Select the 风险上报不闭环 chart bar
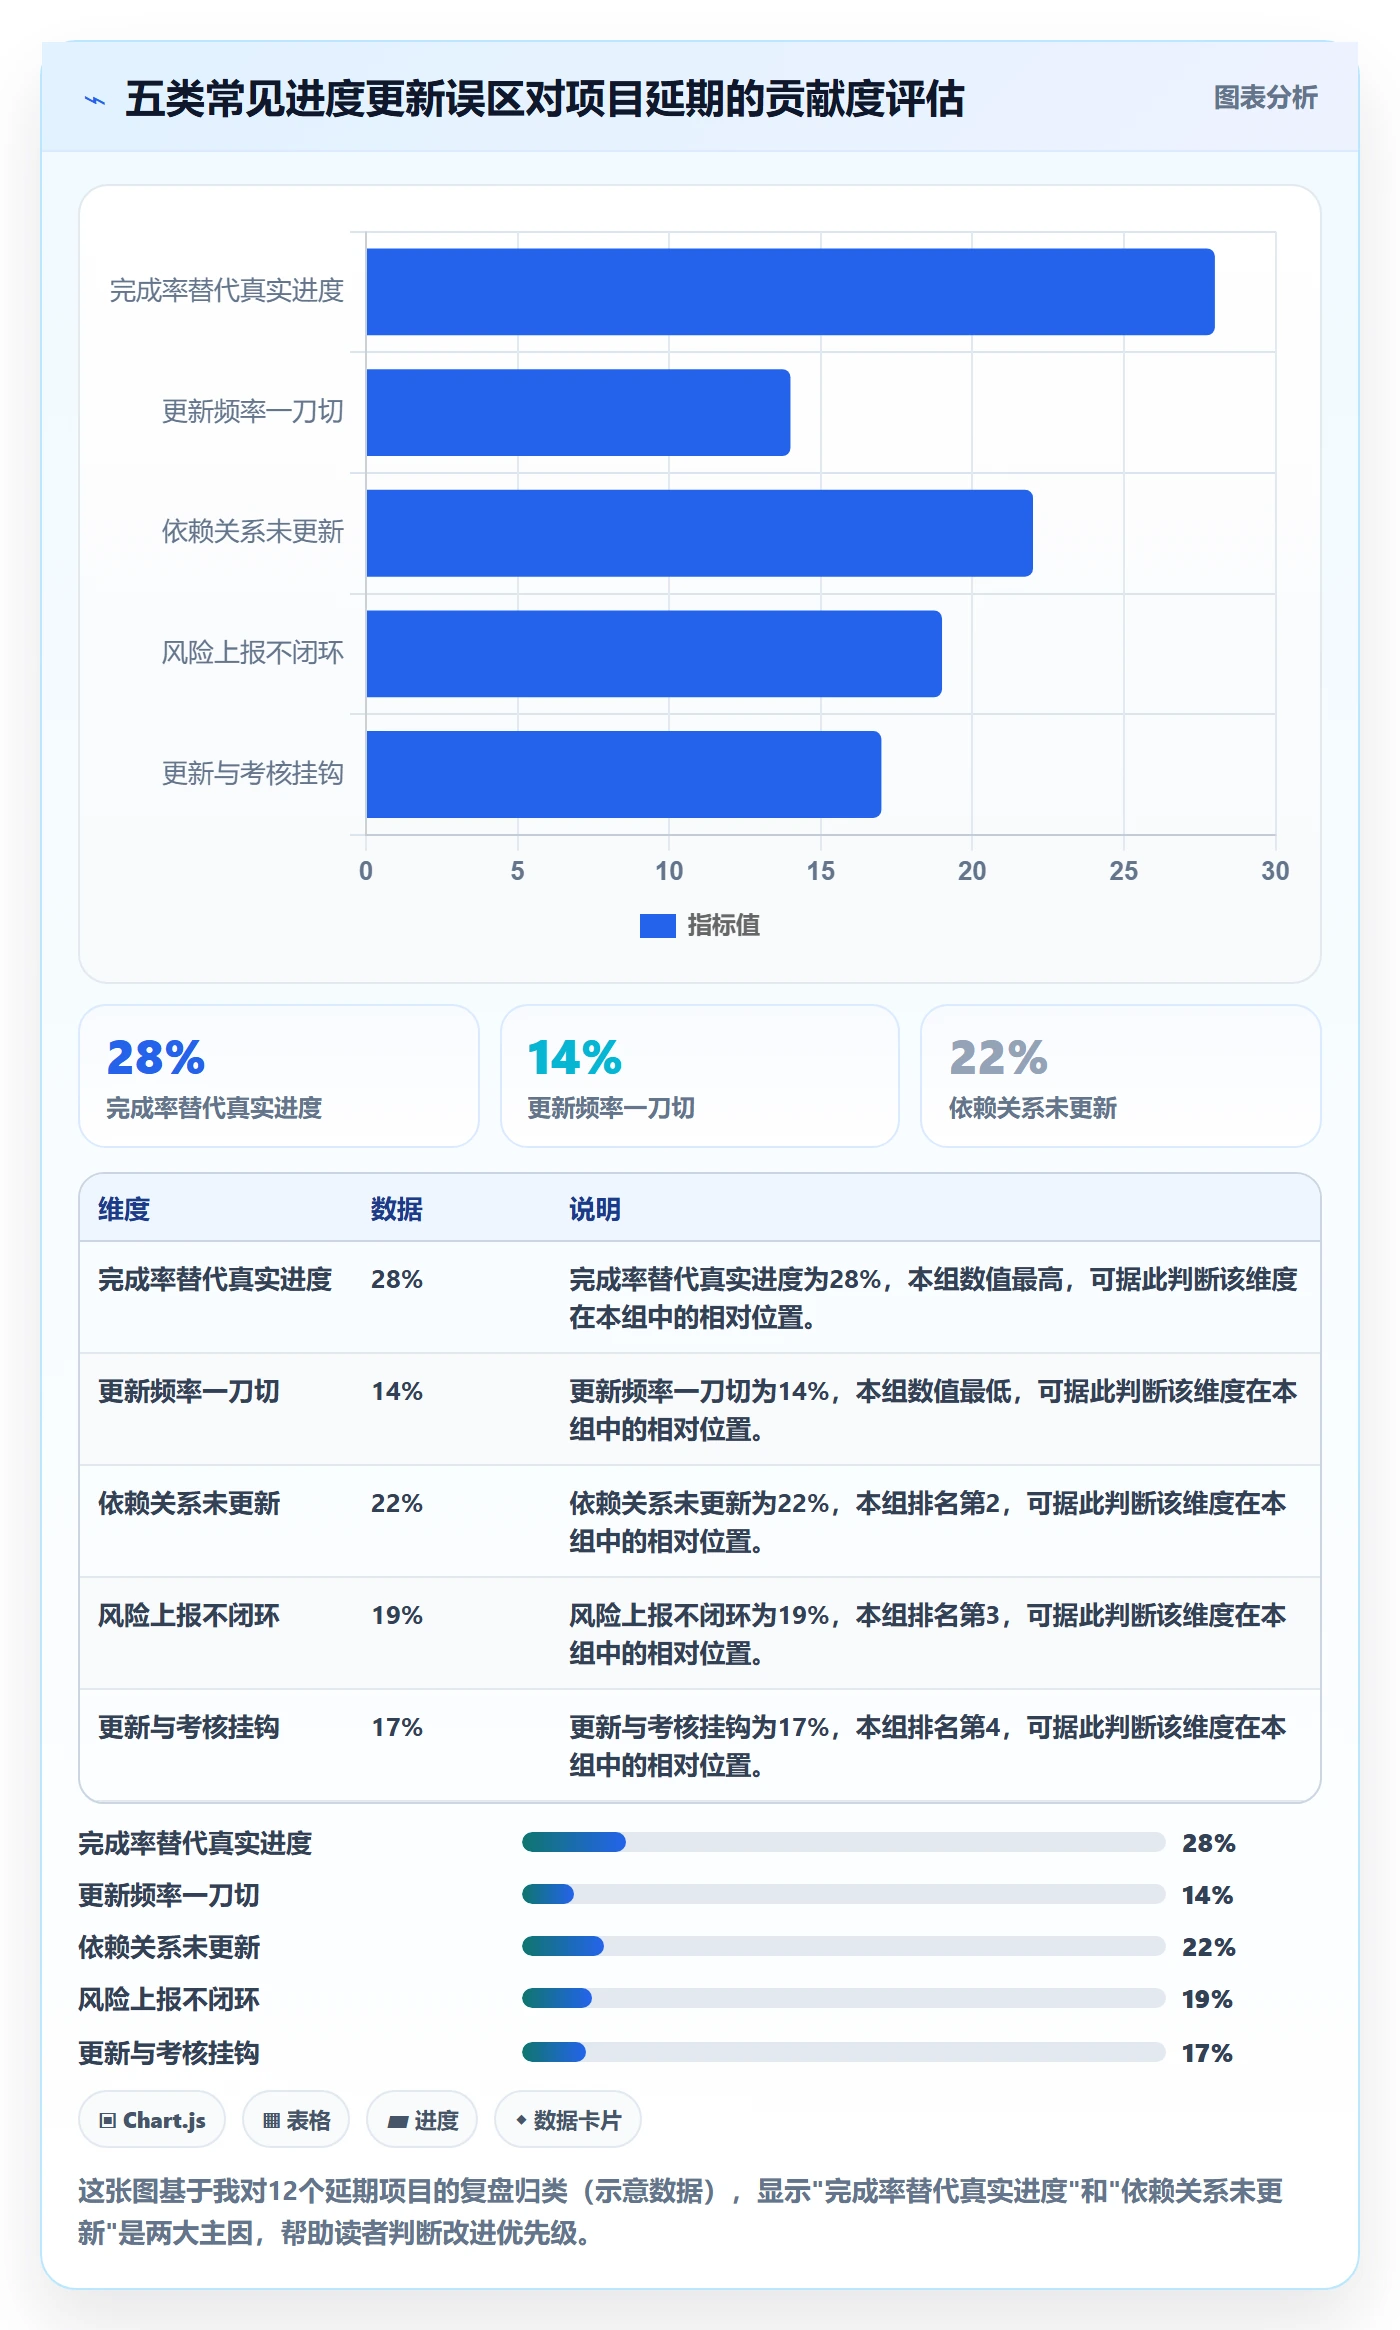The image size is (1400, 2330). pyautogui.click(x=654, y=654)
